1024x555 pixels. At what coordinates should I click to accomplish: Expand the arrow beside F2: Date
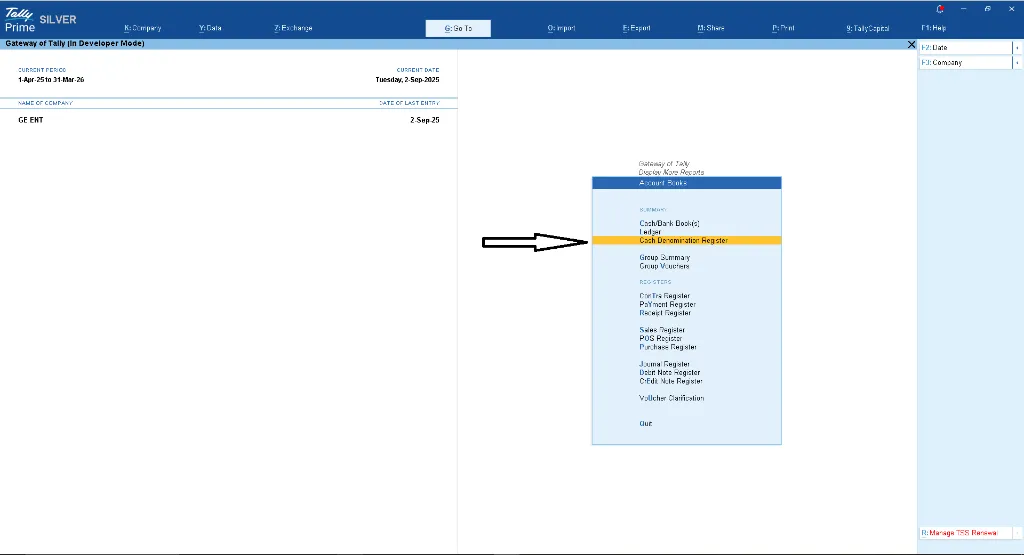point(1017,48)
